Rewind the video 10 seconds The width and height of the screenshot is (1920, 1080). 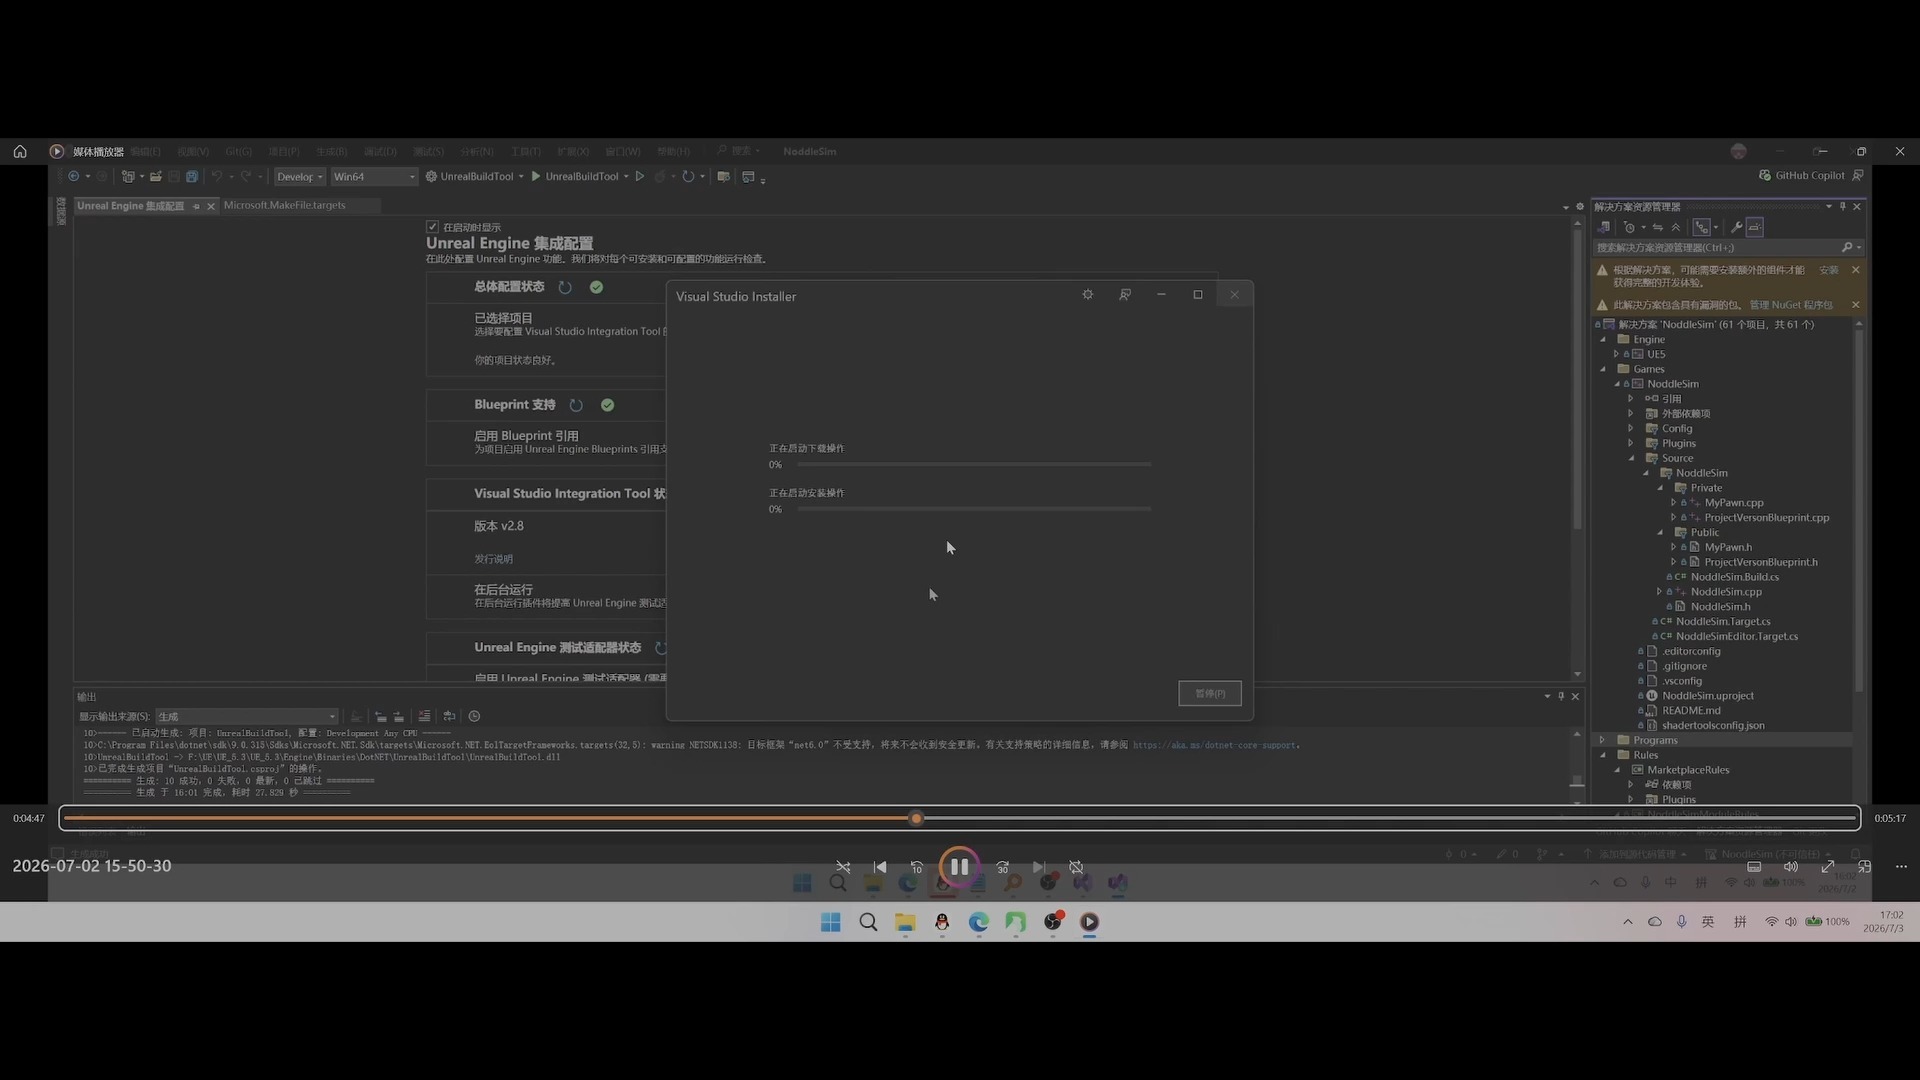917,867
